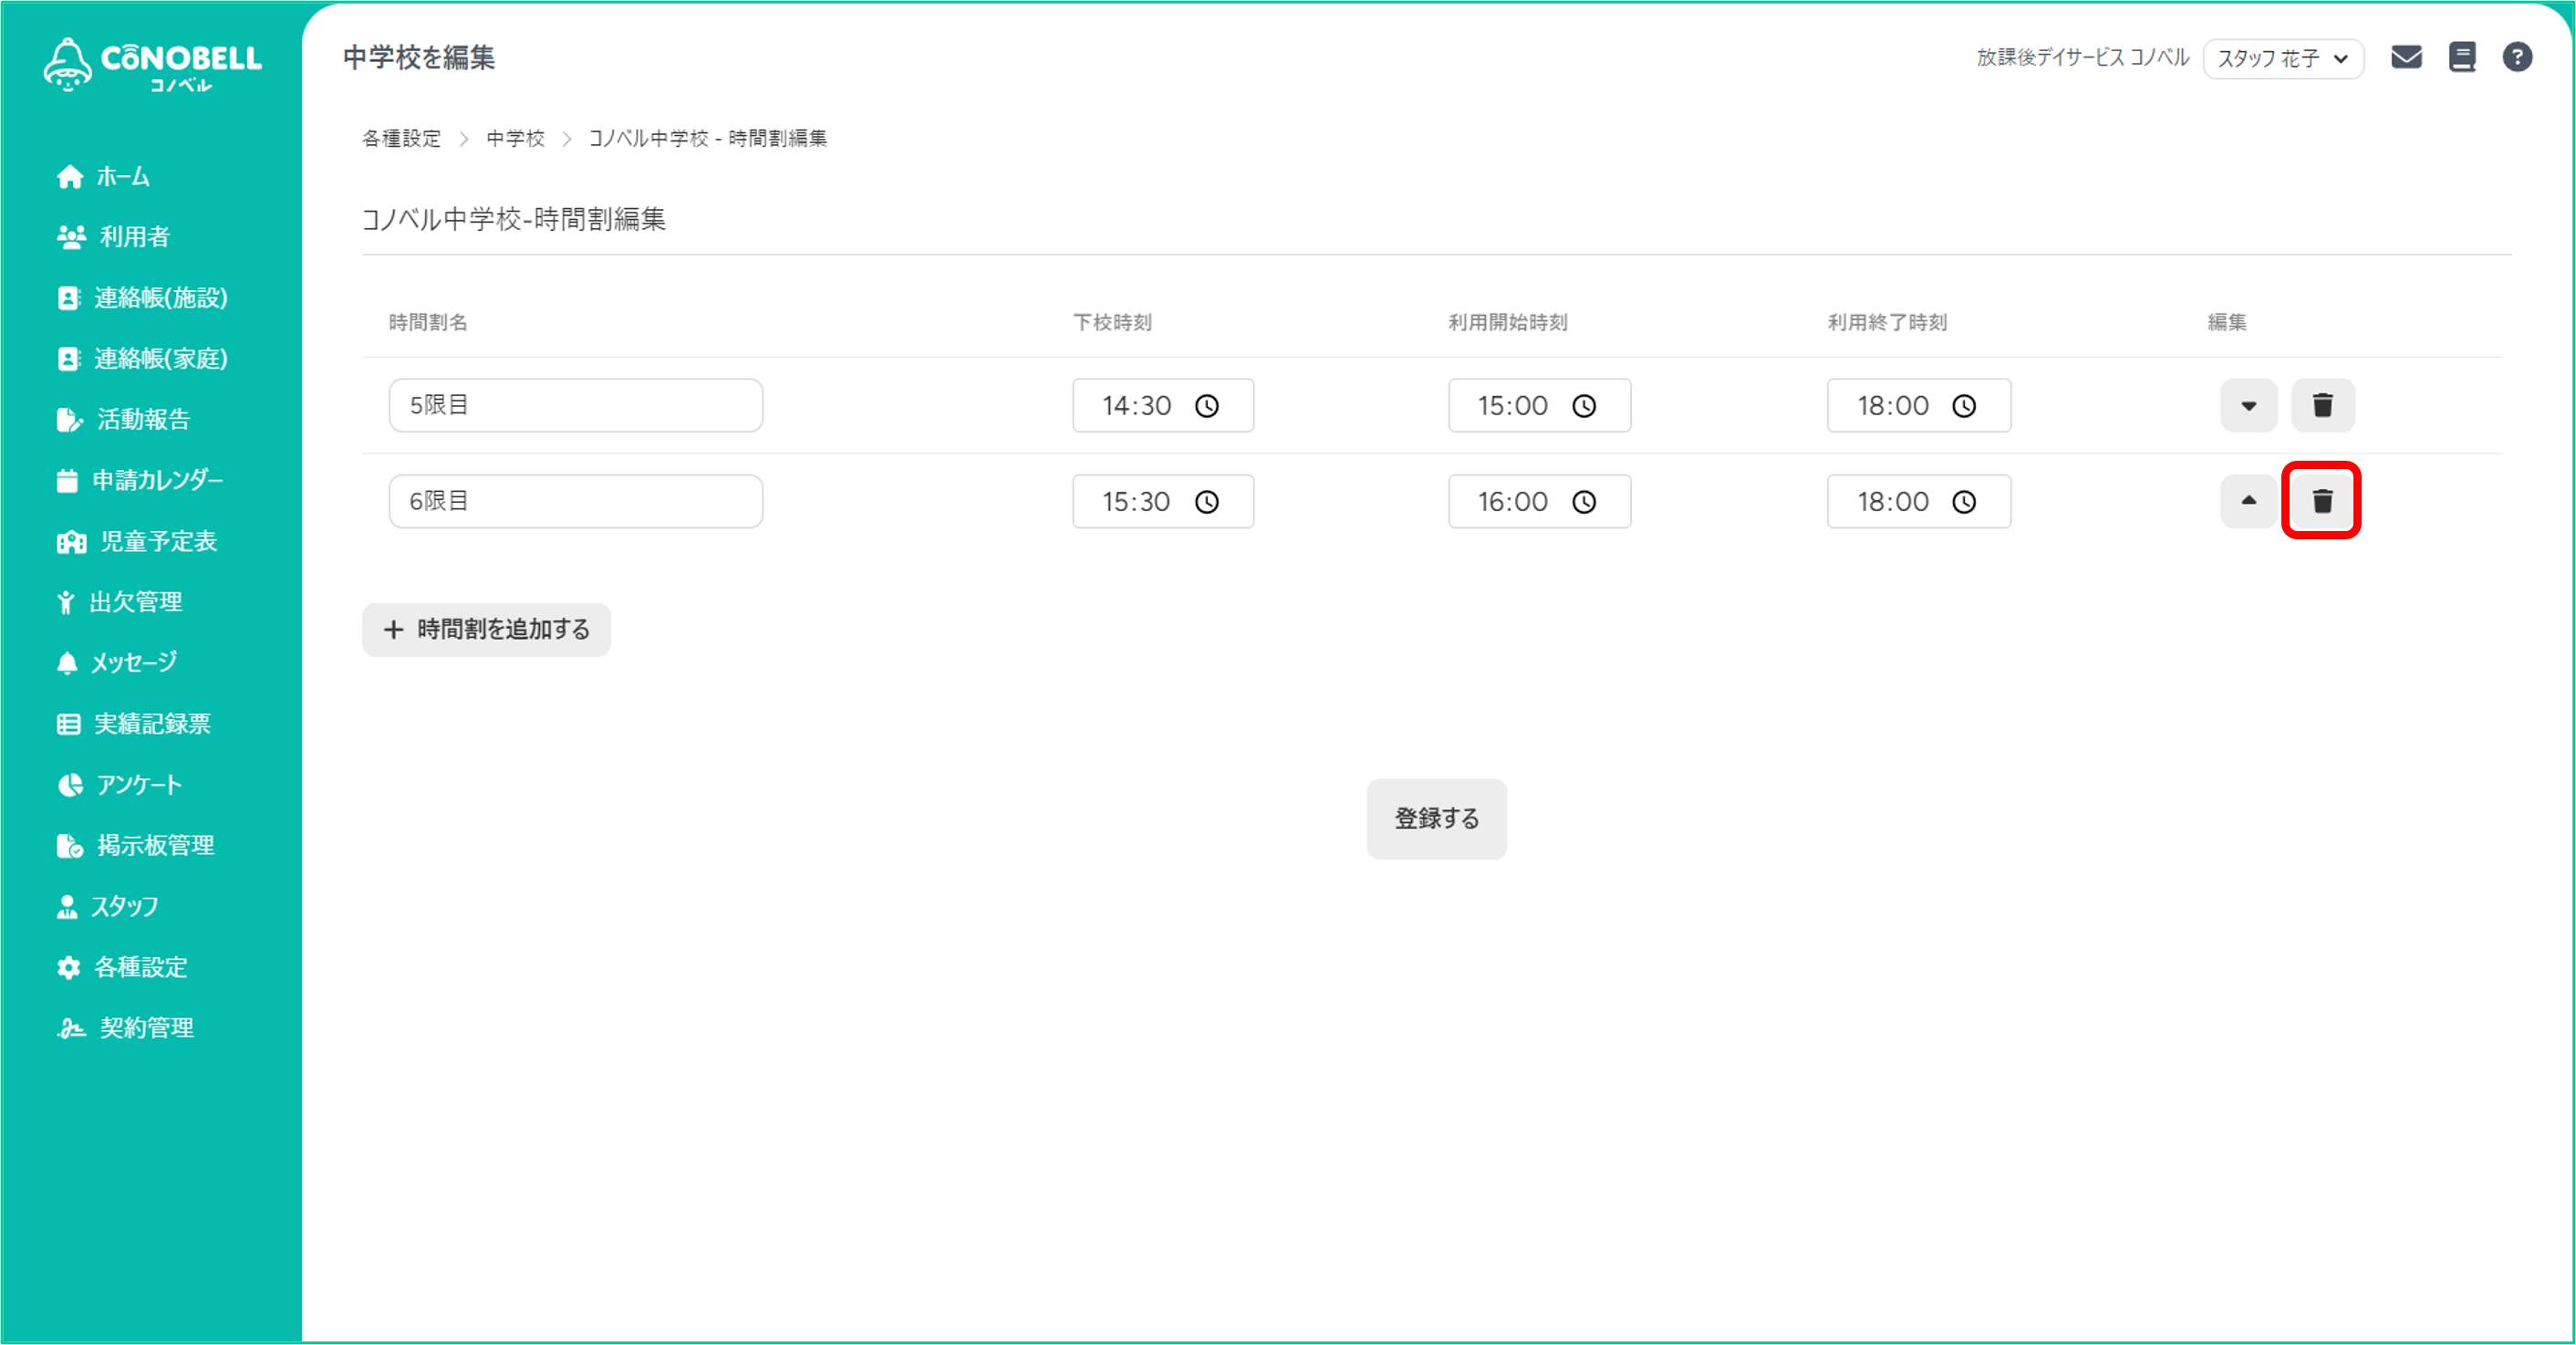
Task: Click the コノベル中学校 - 時間割編集 breadcrumb text
Action: pyautogui.click(x=707, y=138)
